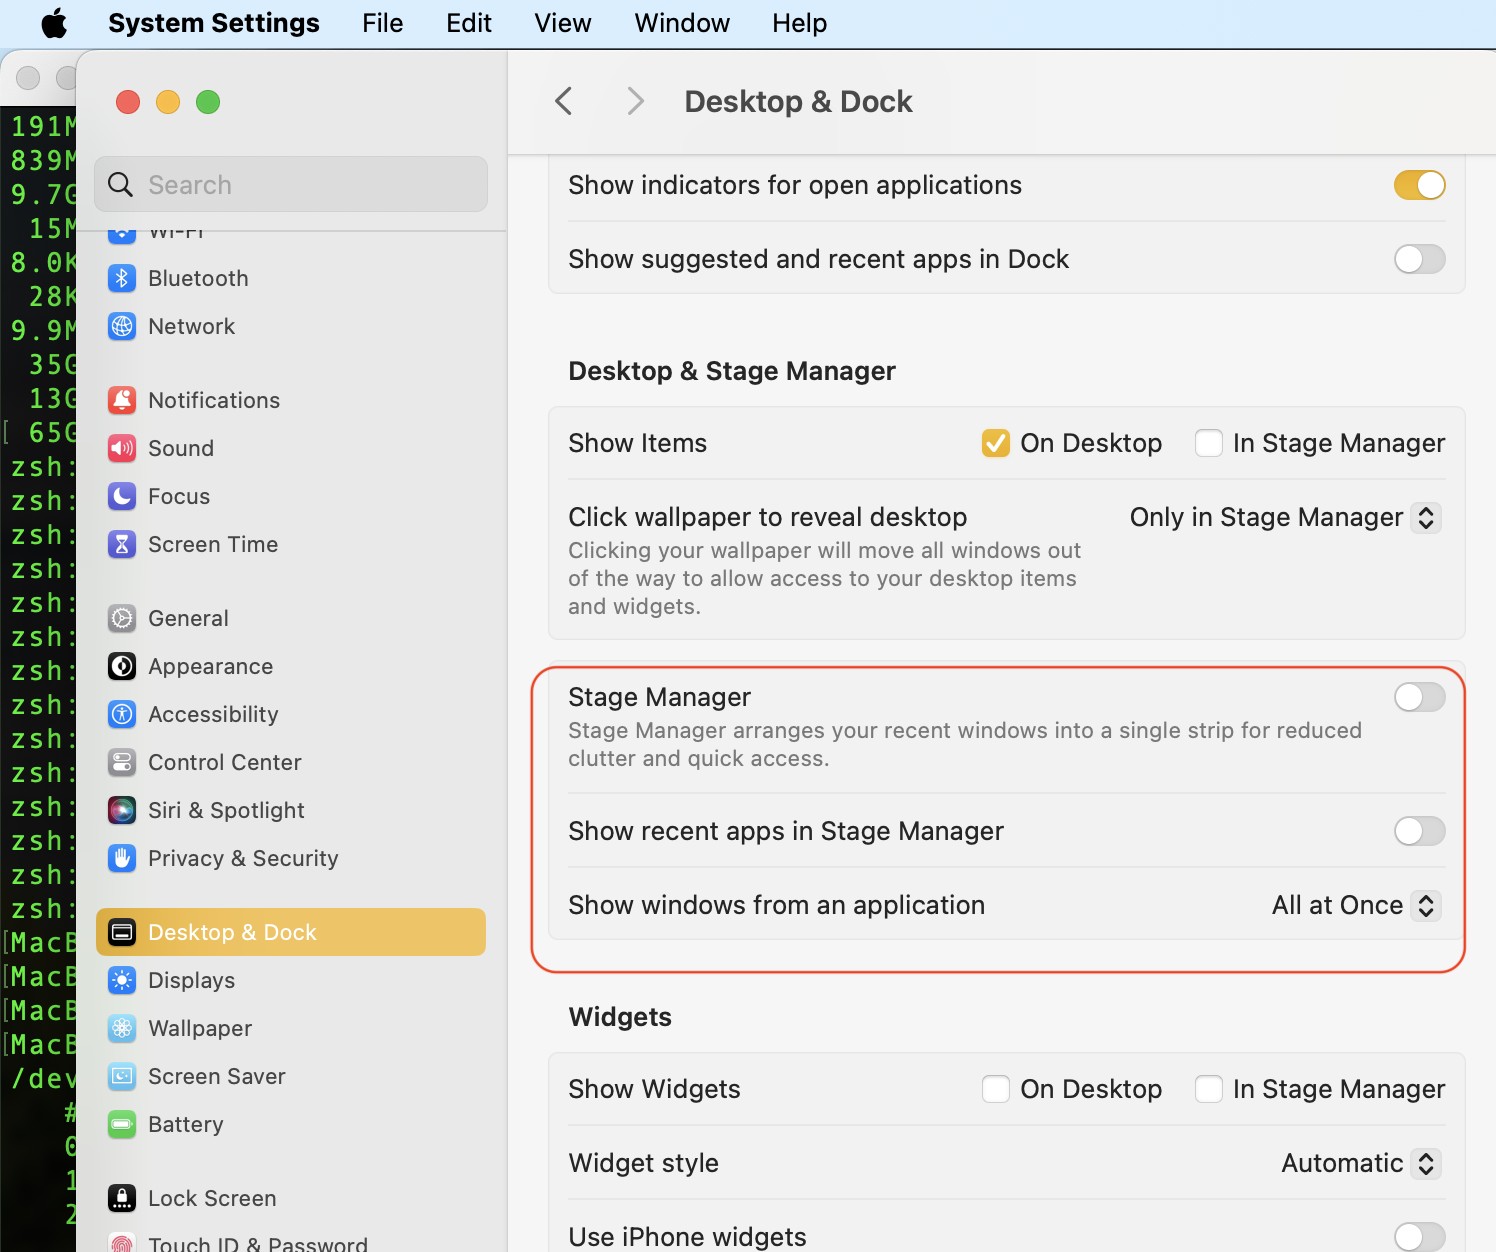Open the Window menu
Screen dimensions: 1496x1252
point(682,23)
